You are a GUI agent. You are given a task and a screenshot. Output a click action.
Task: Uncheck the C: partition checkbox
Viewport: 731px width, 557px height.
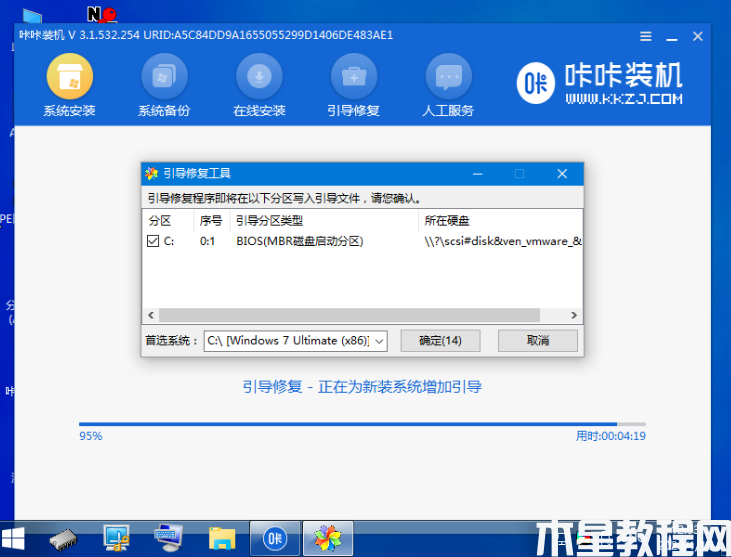[153, 241]
